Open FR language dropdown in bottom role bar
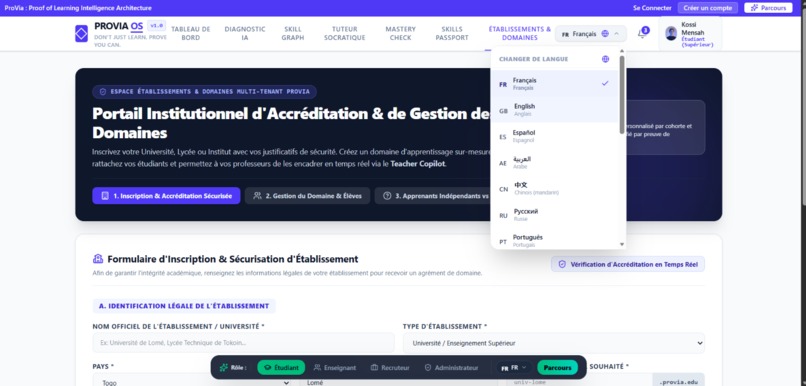Screen dimensions: 806x386 514,367
